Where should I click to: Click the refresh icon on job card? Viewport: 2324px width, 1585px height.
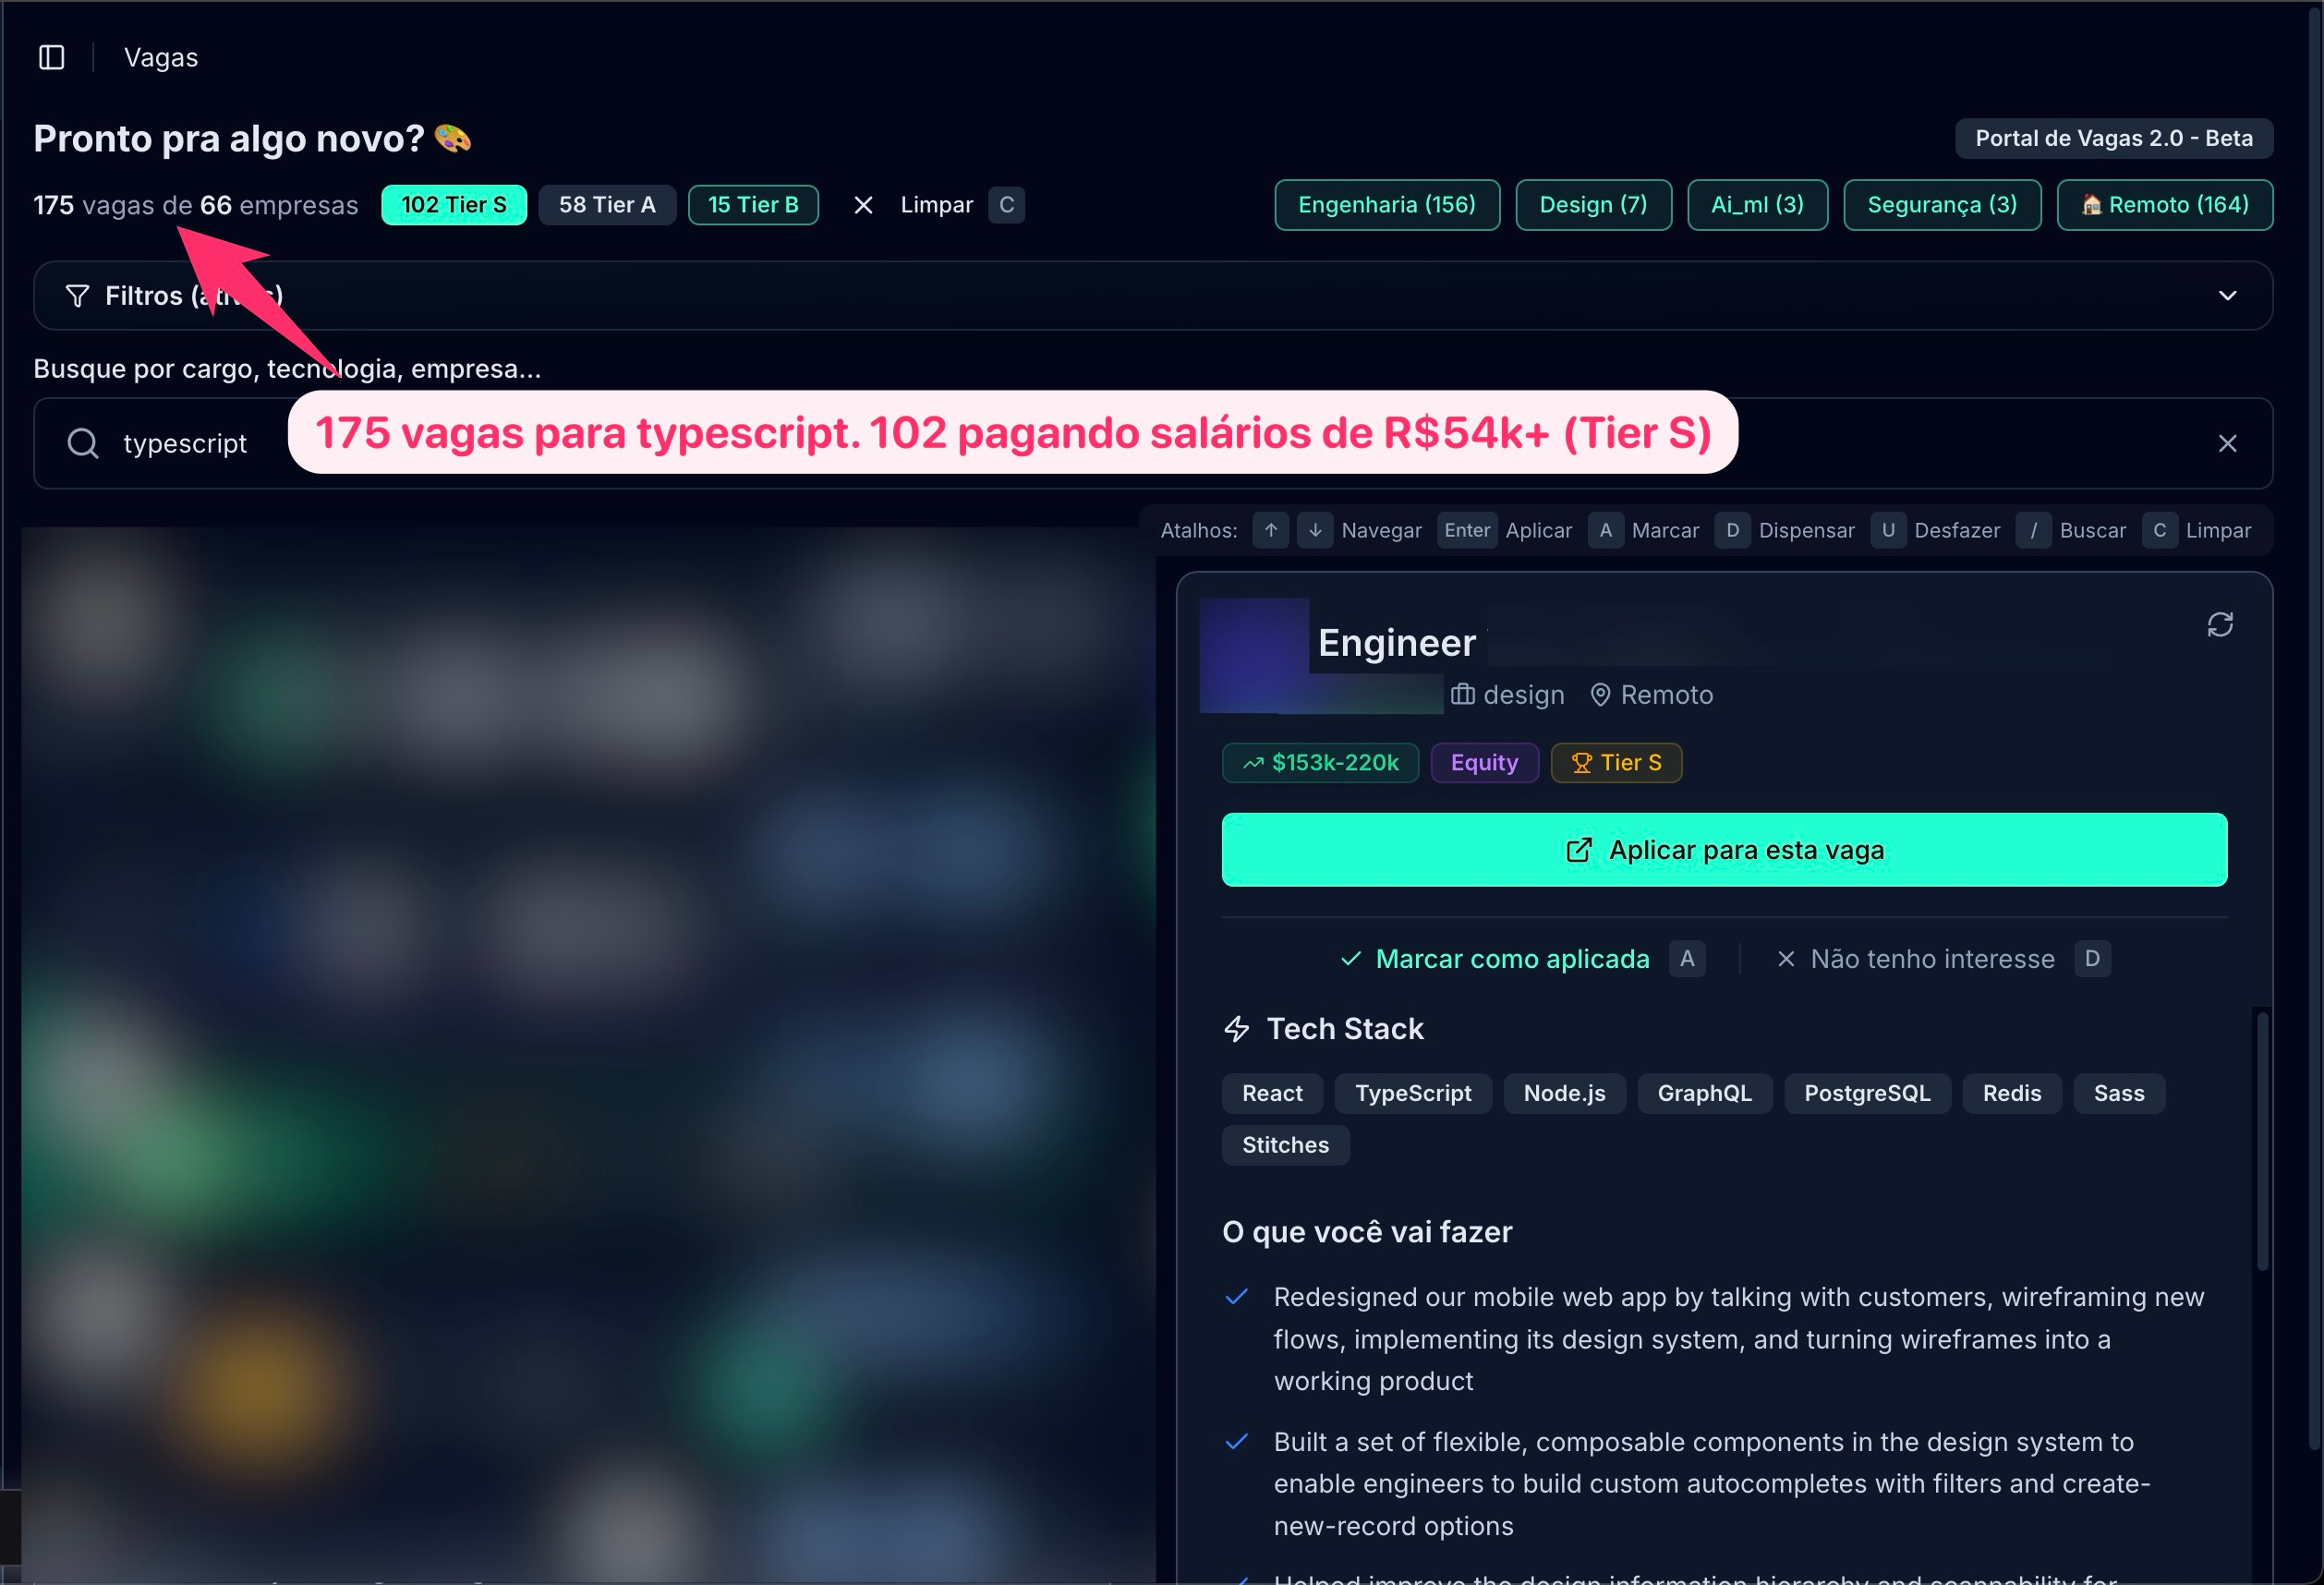(x=2219, y=625)
